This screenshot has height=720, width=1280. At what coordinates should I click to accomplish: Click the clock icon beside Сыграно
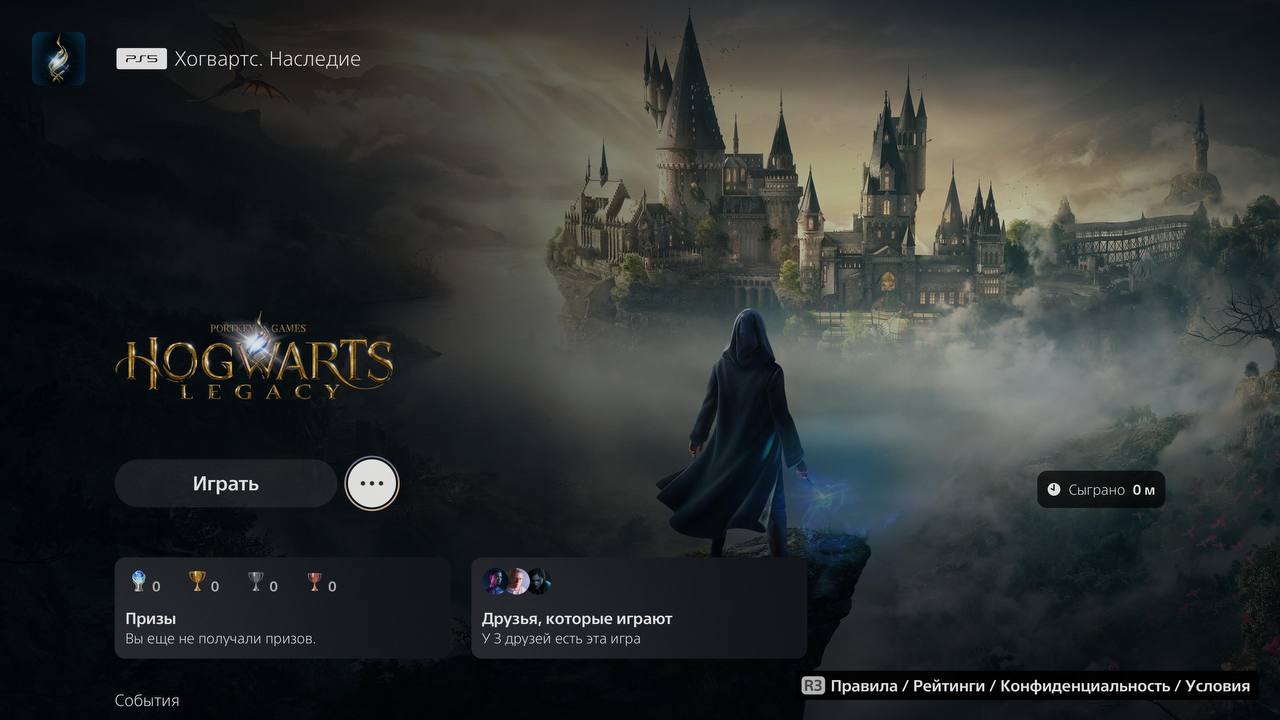(x=1054, y=490)
